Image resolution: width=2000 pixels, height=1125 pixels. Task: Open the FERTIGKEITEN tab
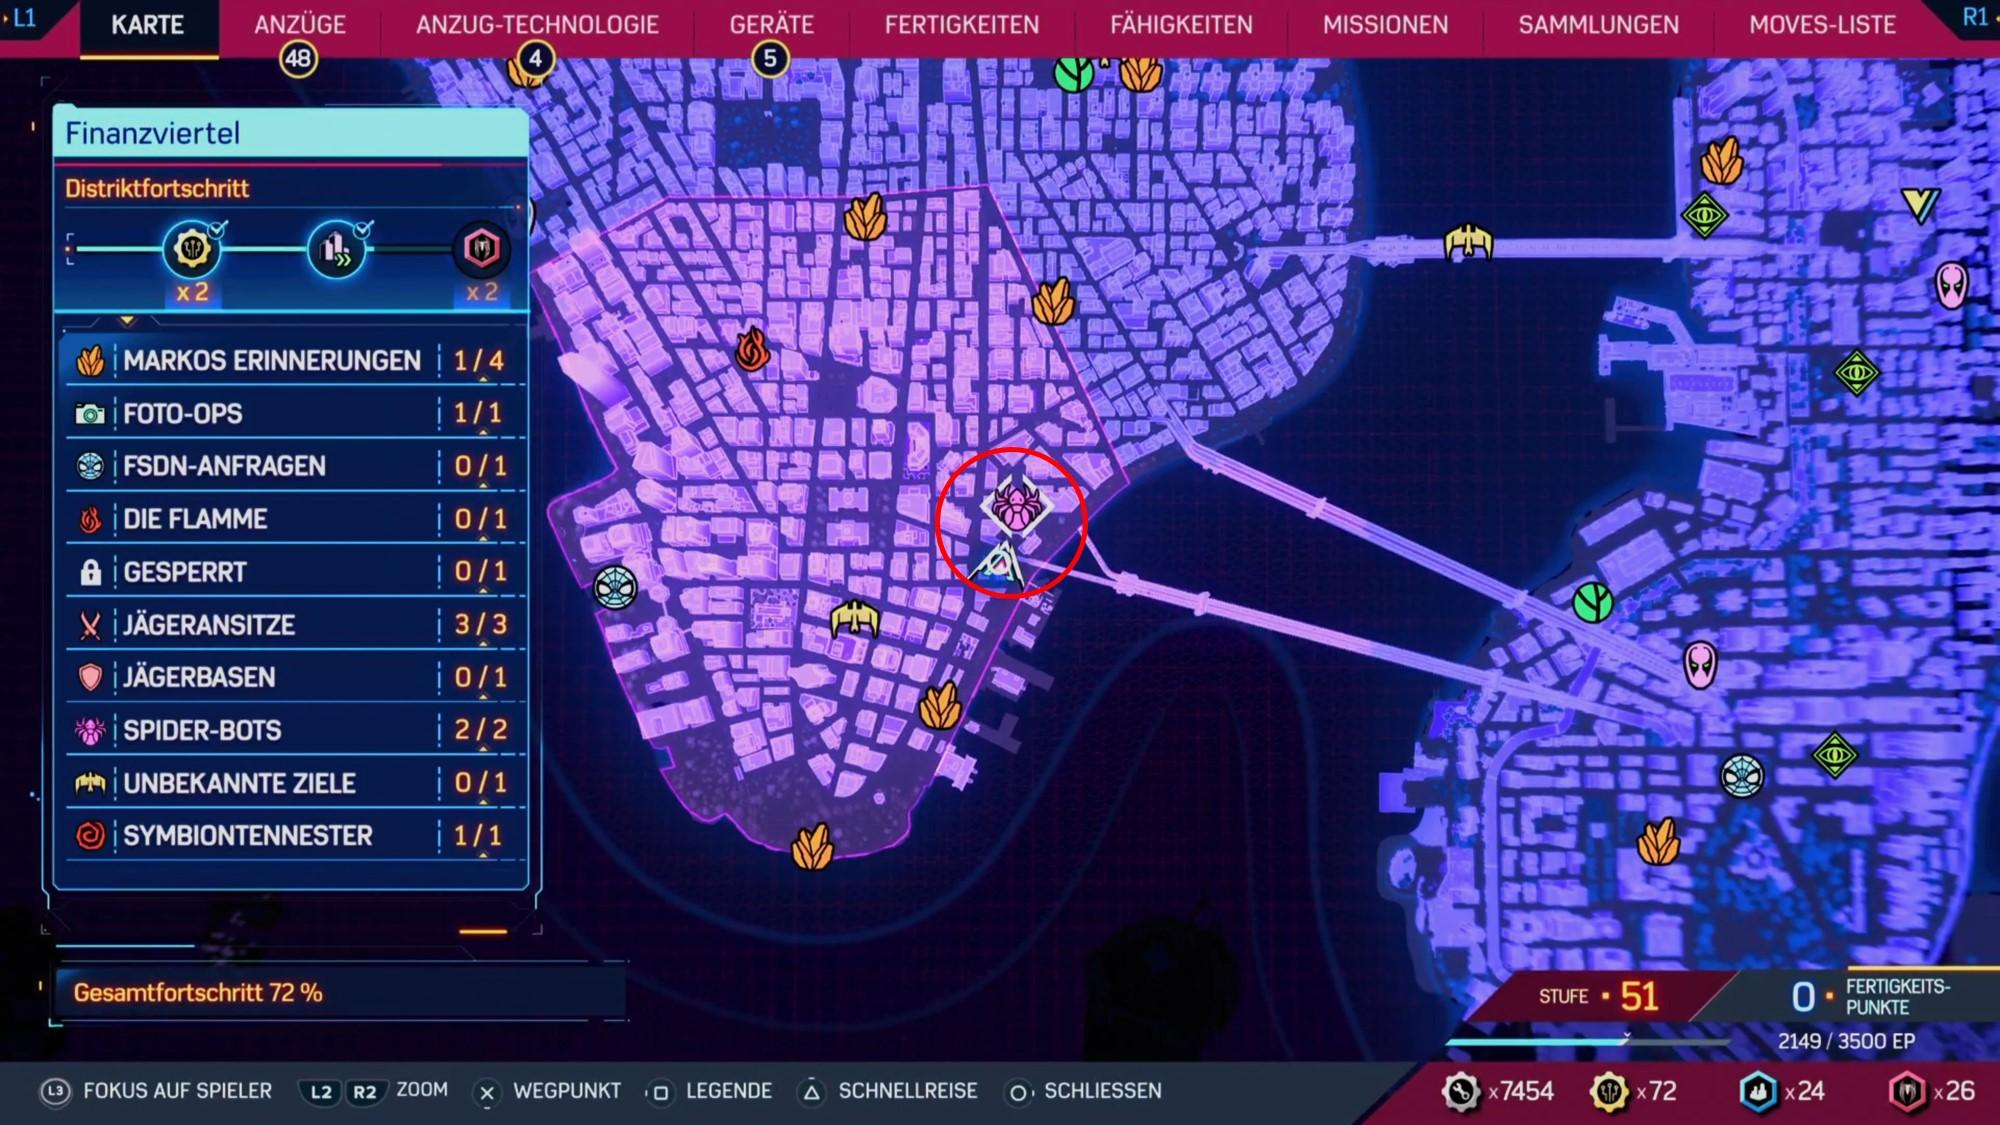pos(961,25)
